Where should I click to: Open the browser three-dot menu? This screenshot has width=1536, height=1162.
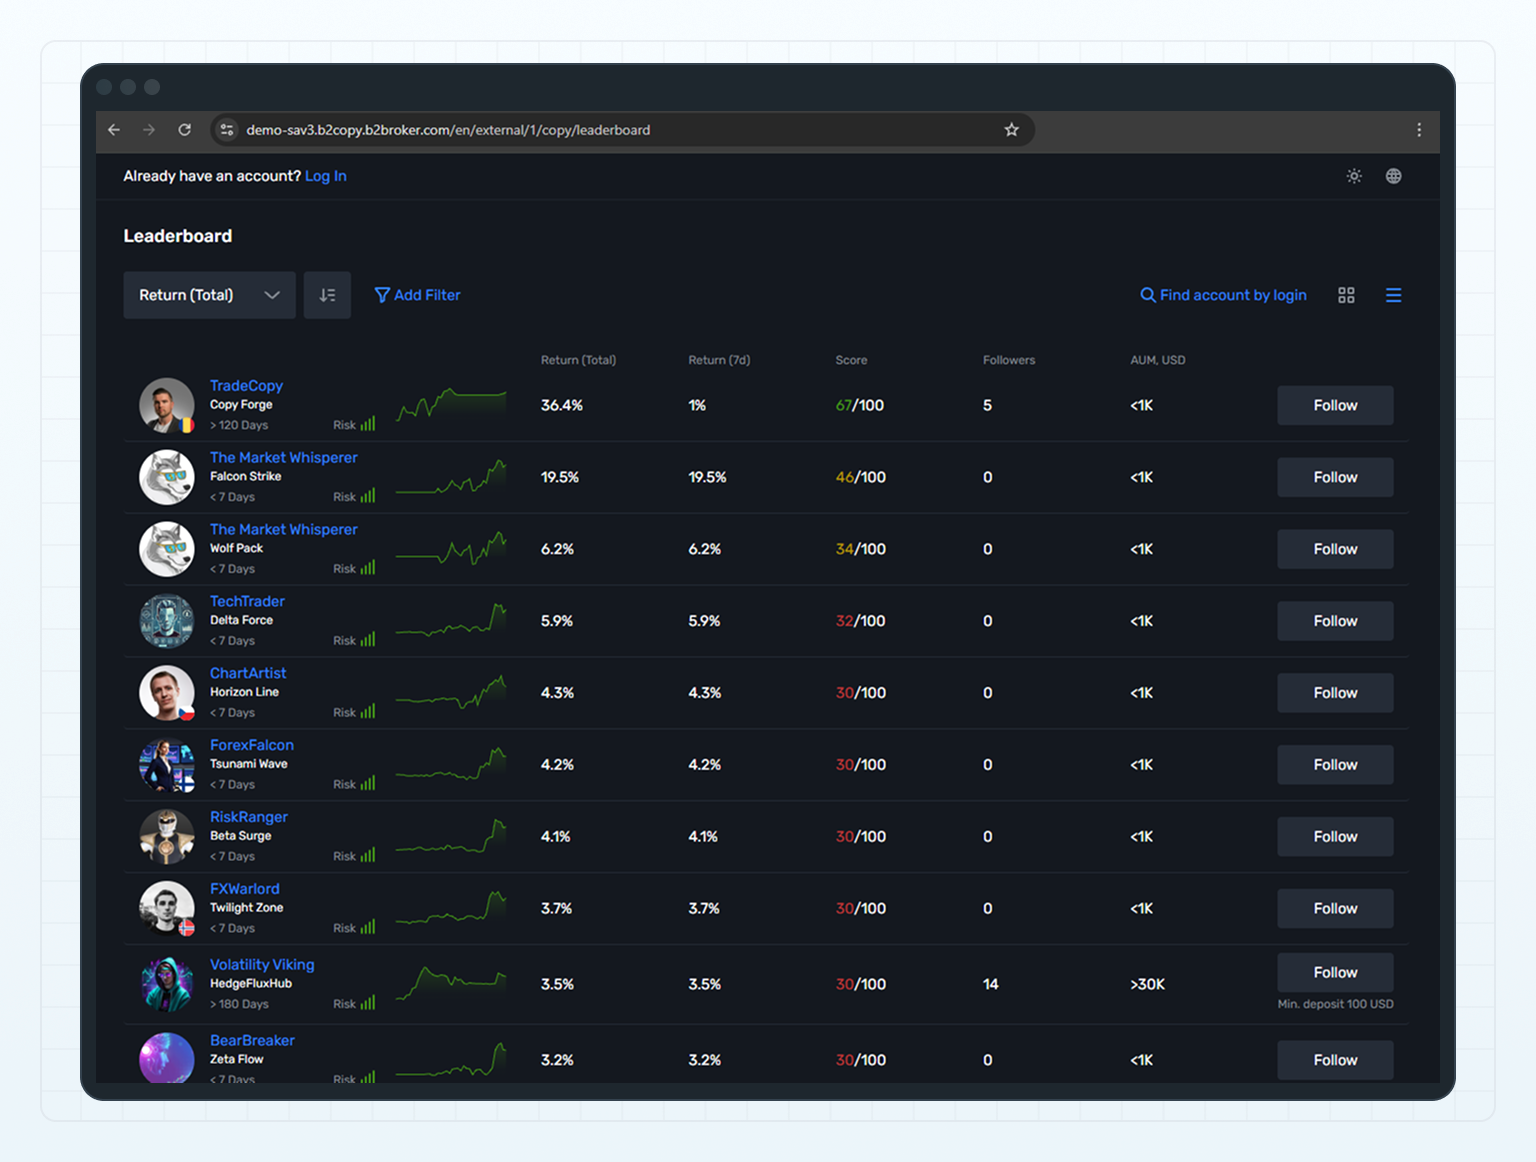pyautogui.click(x=1419, y=130)
